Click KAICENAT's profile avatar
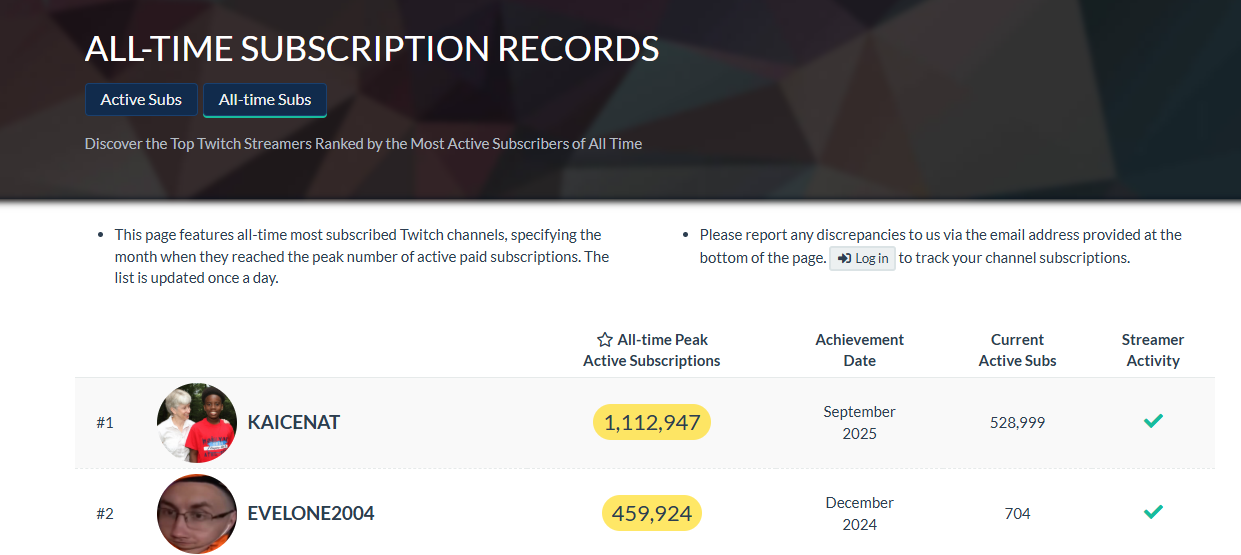The height and width of the screenshot is (555, 1241). pyautogui.click(x=197, y=422)
